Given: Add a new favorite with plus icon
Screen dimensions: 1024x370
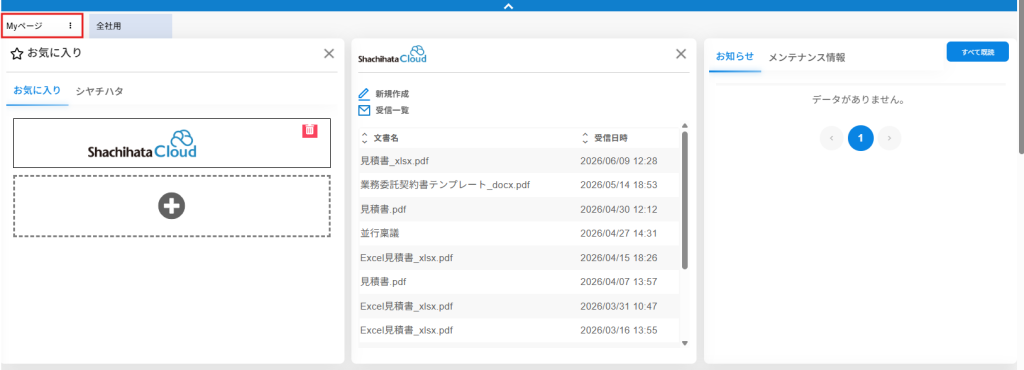Looking at the screenshot, I should (172, 206).
